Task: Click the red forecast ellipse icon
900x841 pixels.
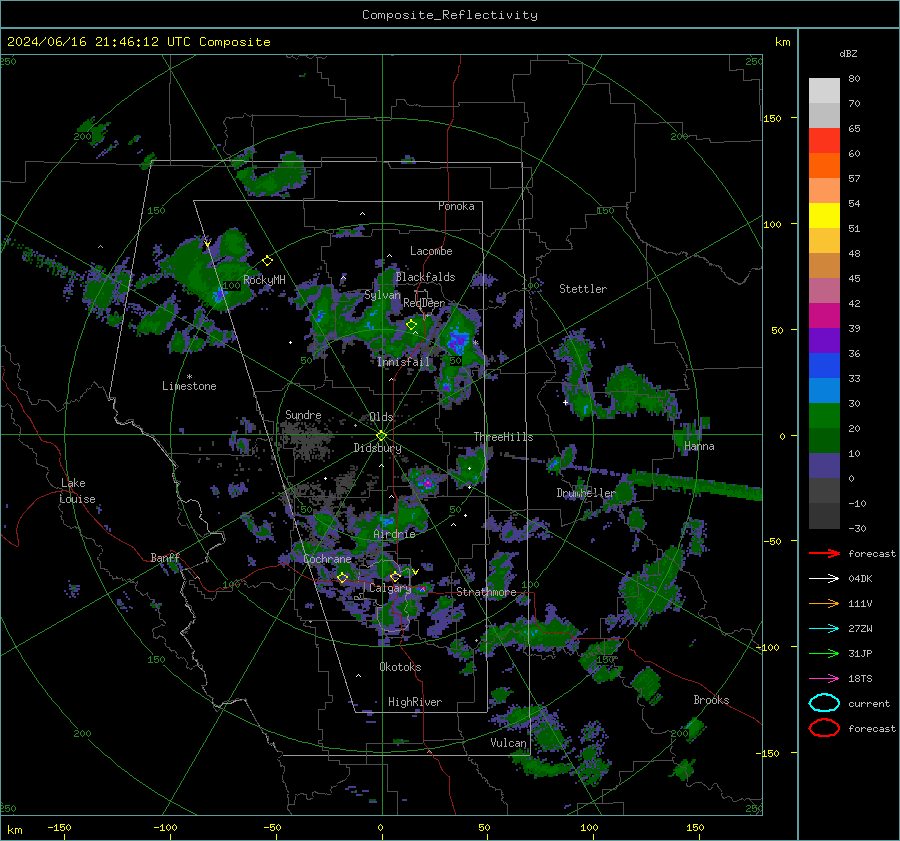Action: tap(824, 728)
